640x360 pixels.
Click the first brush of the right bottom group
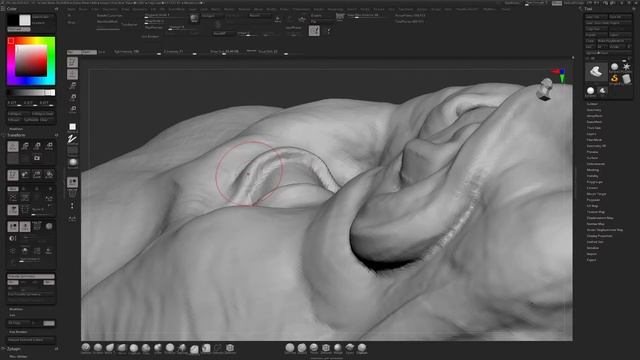[x=290, y=348]
